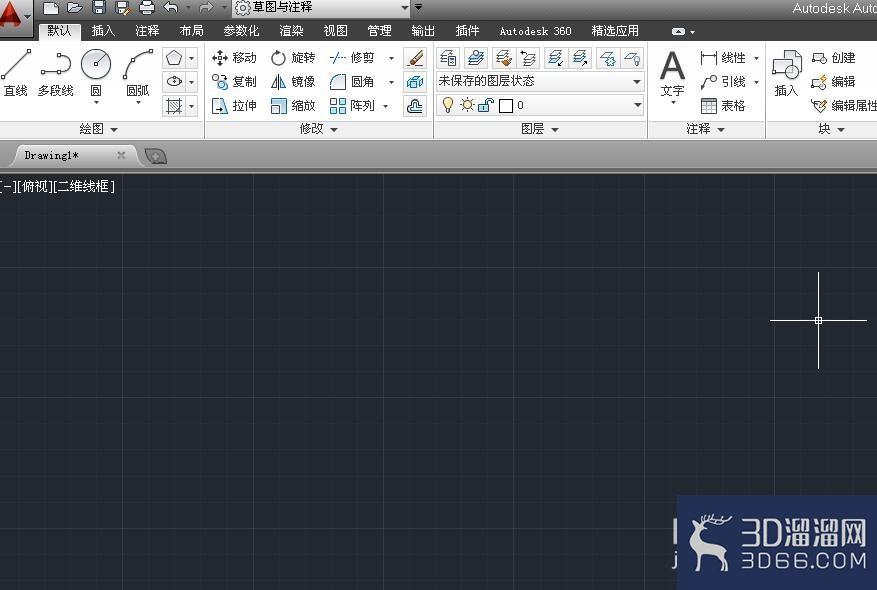Select the Line (直线) tool

16,73
